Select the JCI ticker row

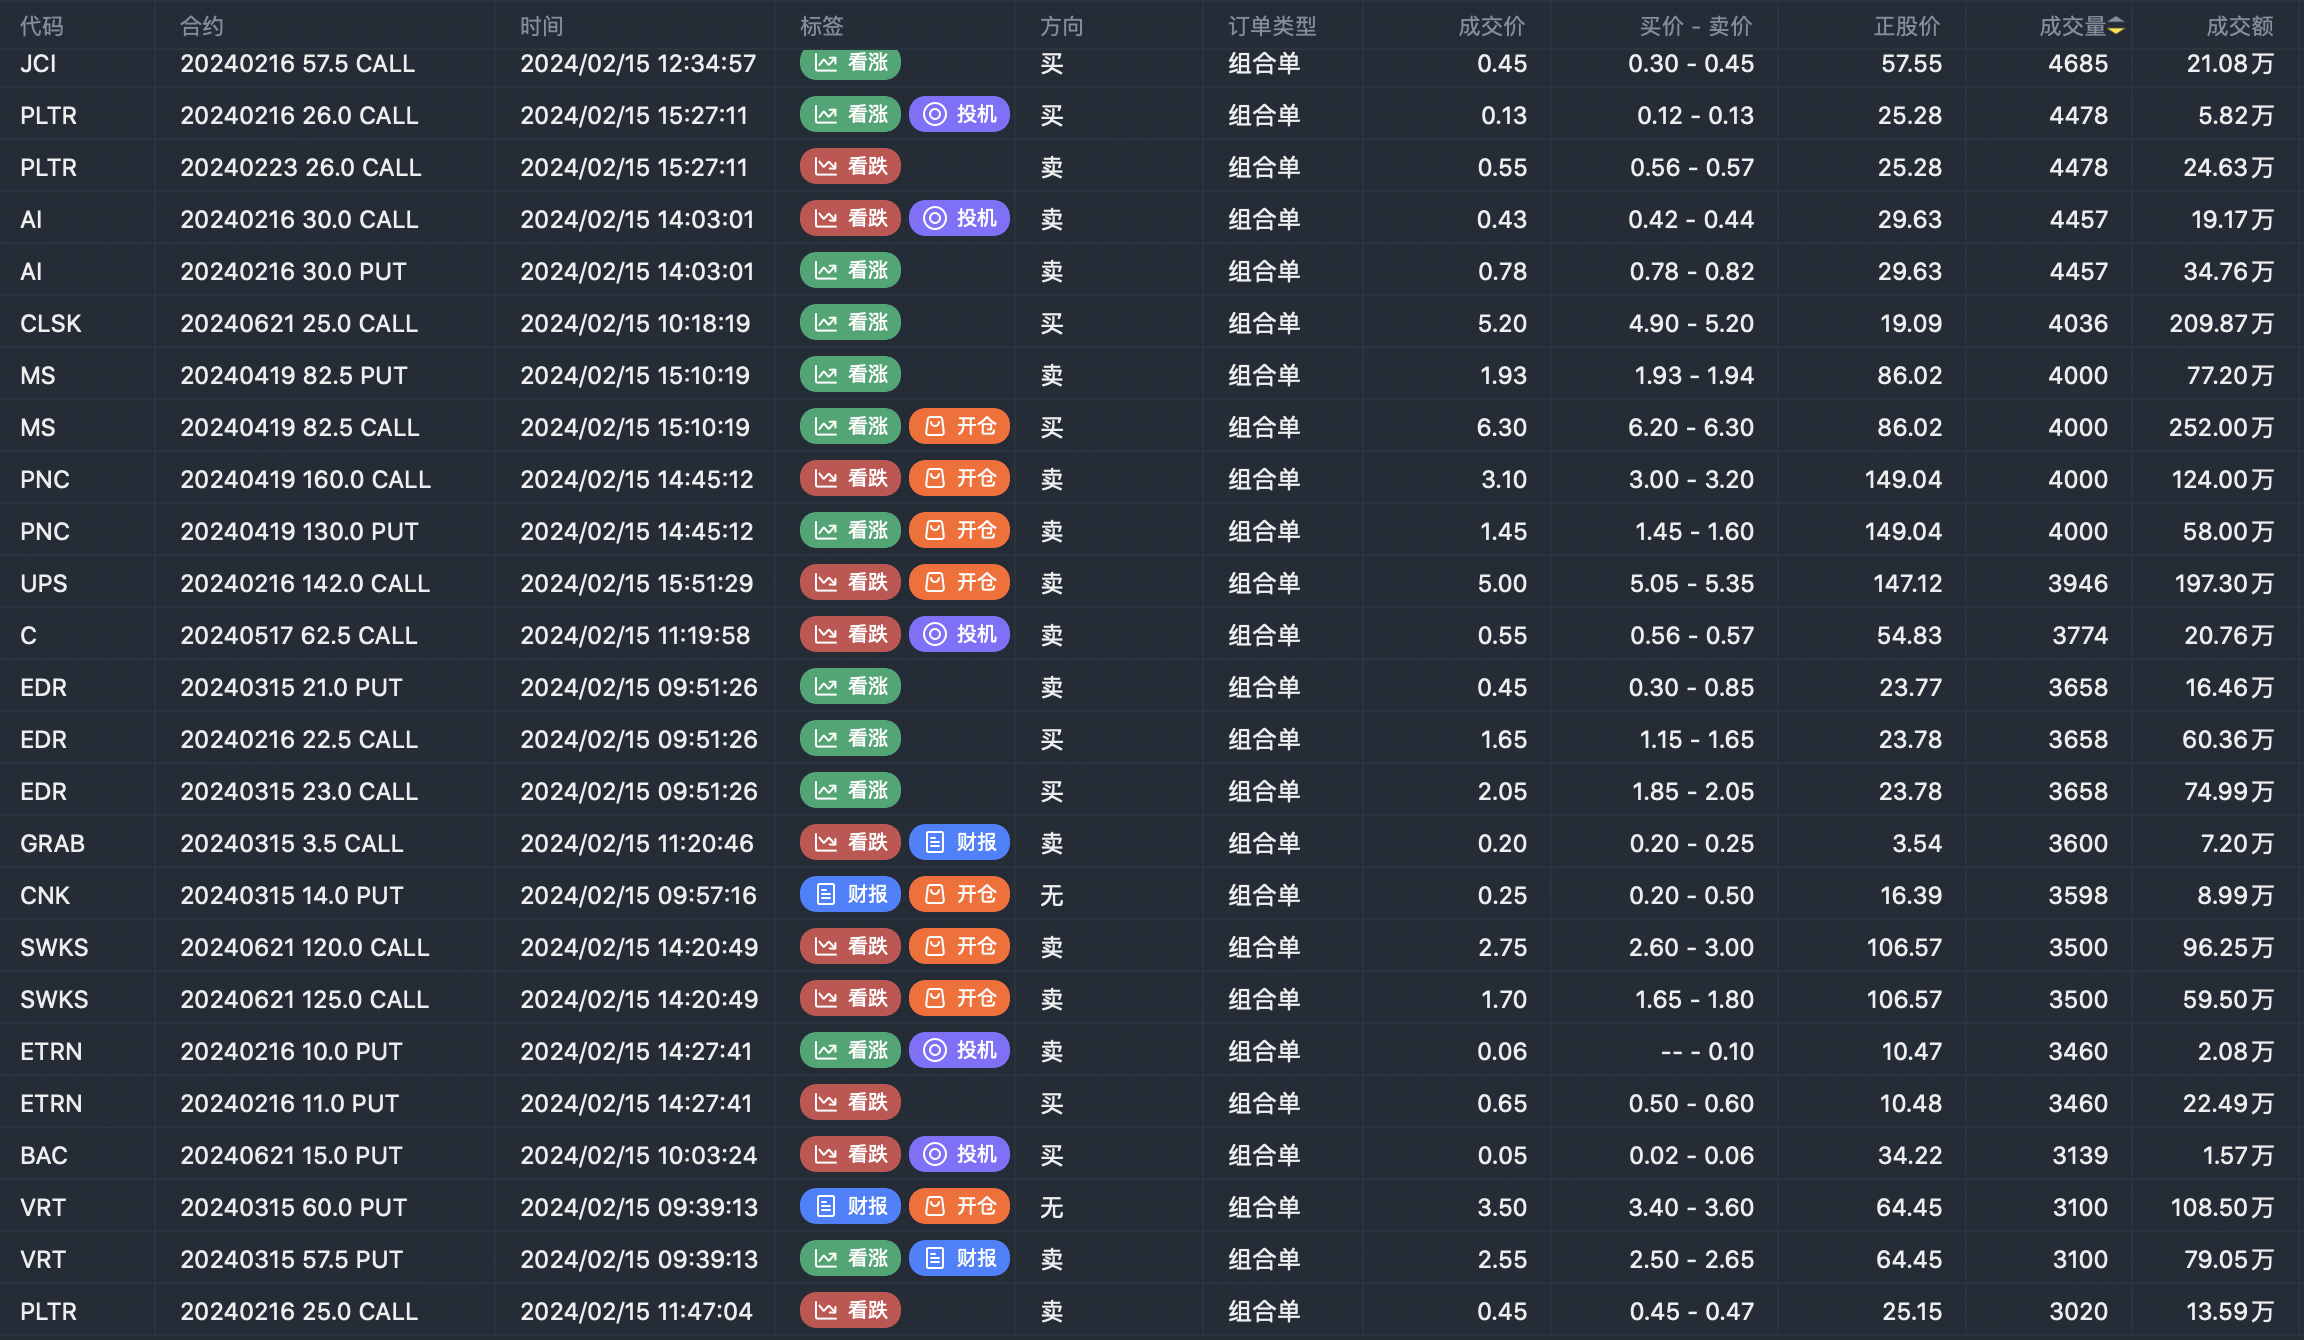38,64
